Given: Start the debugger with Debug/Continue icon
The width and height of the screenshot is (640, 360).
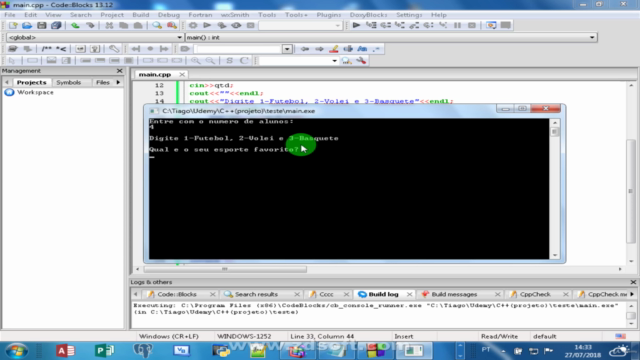Looking at the screenshot, I should click(x=356, y=25).
